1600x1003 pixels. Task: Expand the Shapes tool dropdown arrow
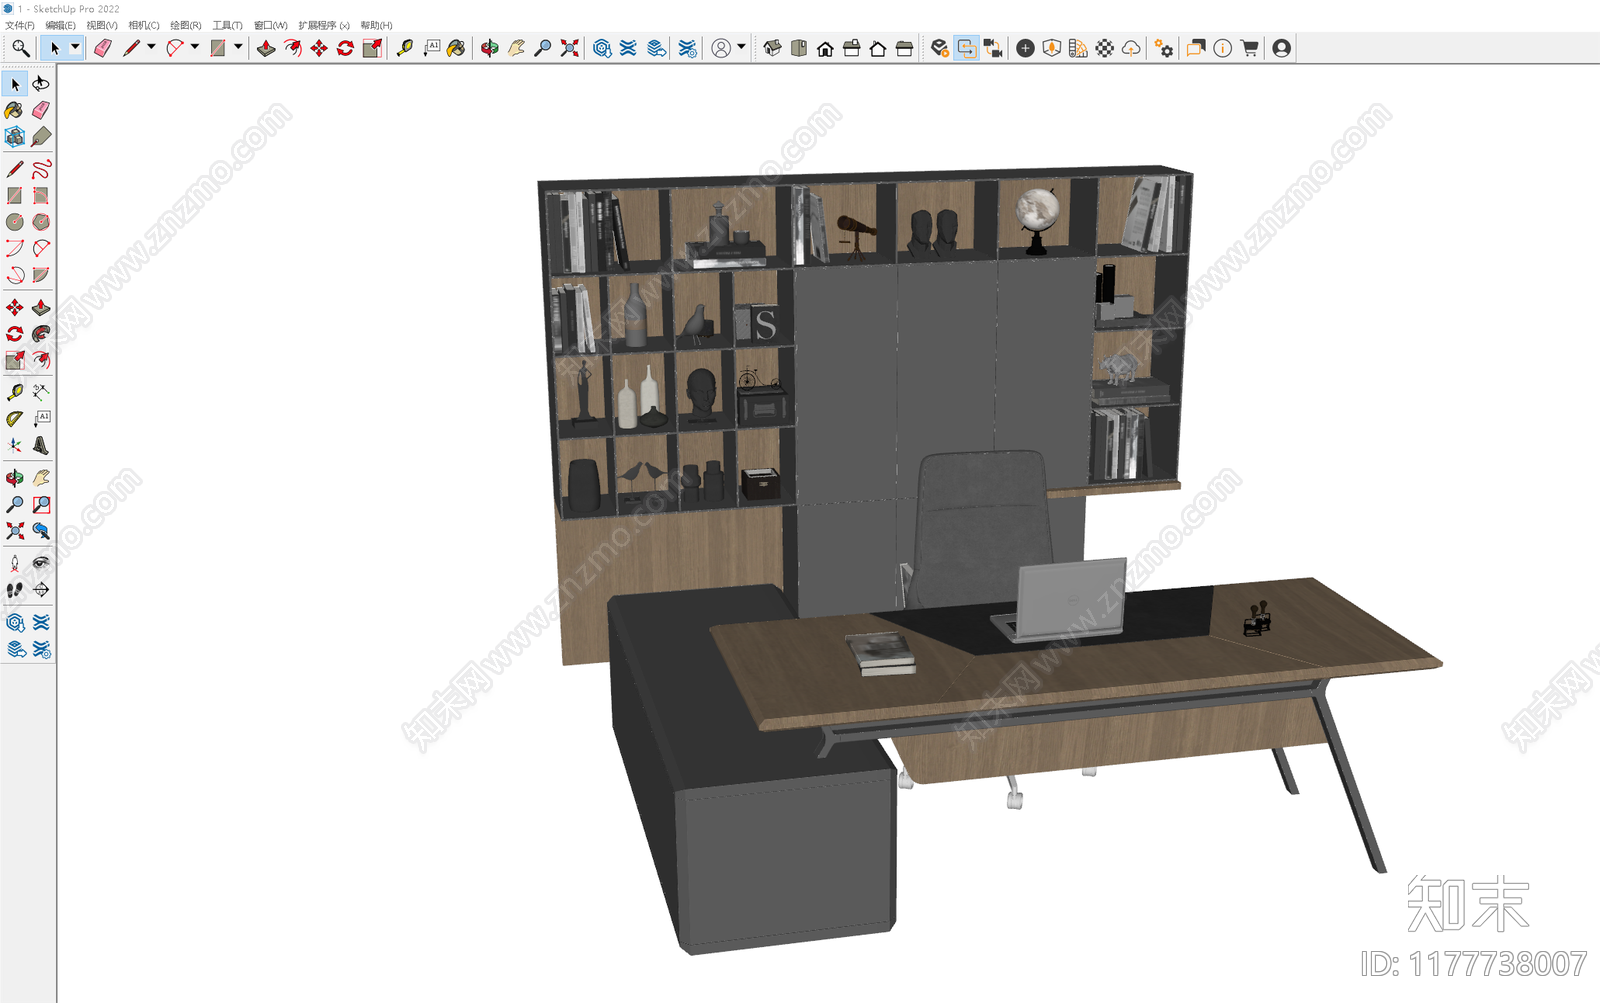238,47
